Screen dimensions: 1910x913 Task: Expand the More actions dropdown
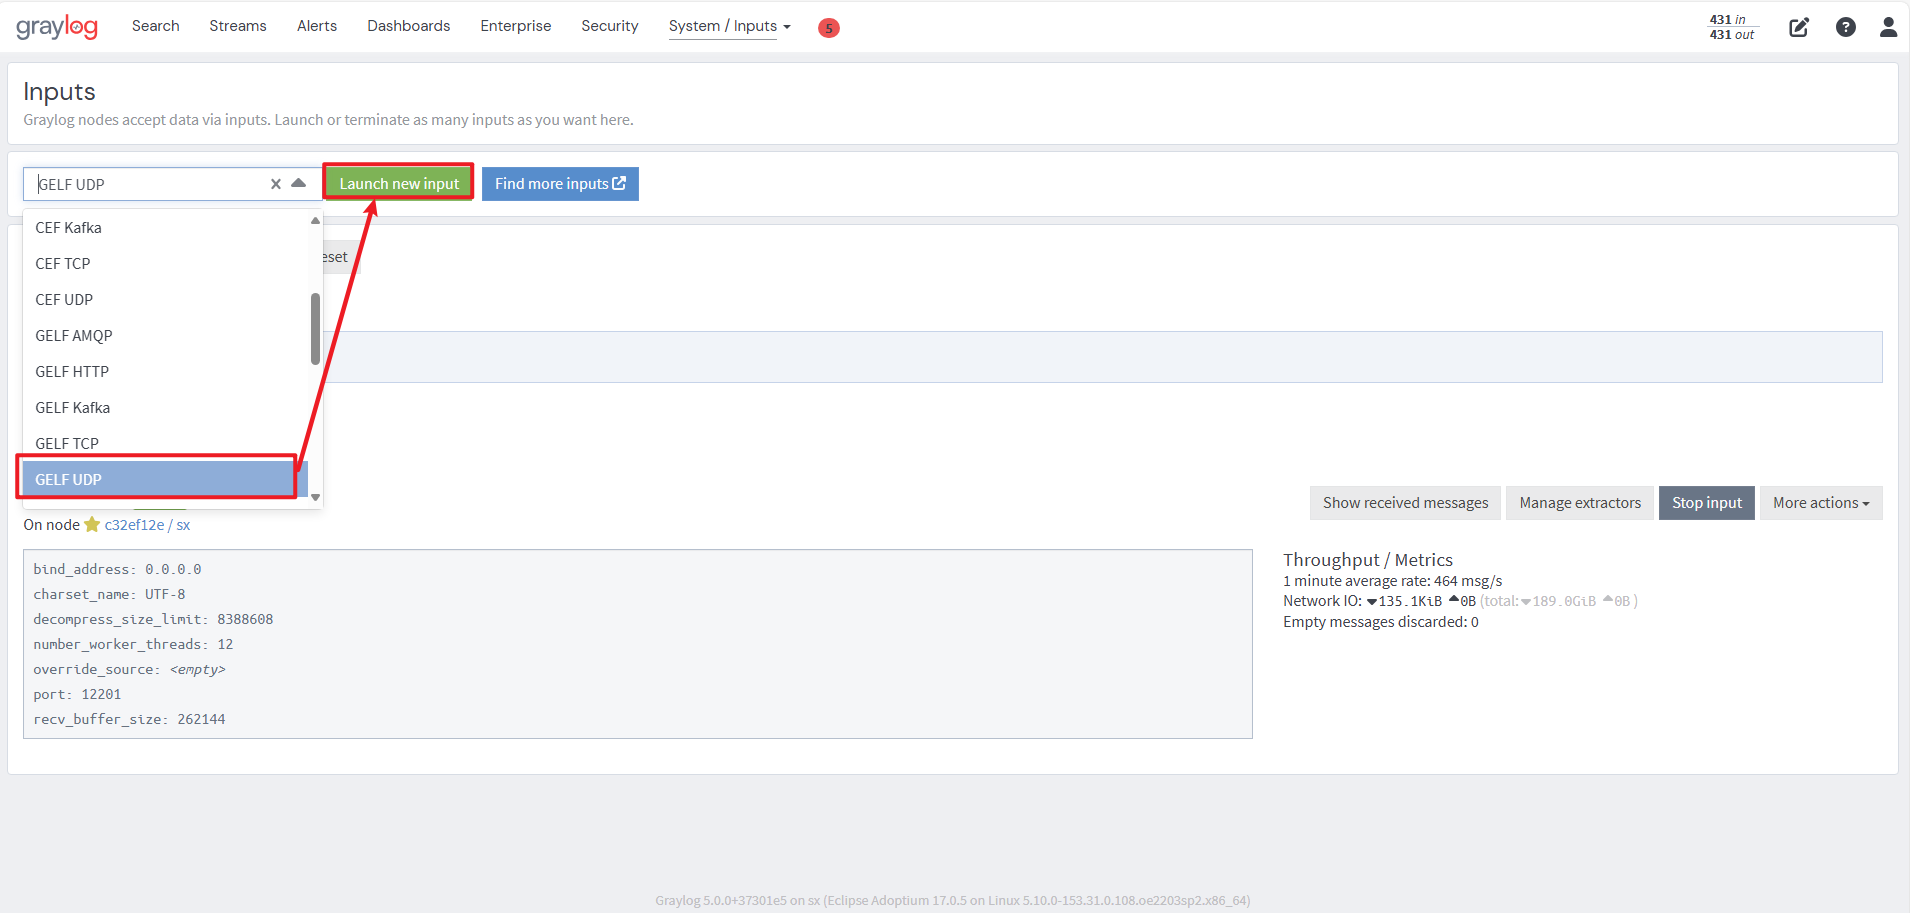pyautogui.click(x=1821, y=503)
